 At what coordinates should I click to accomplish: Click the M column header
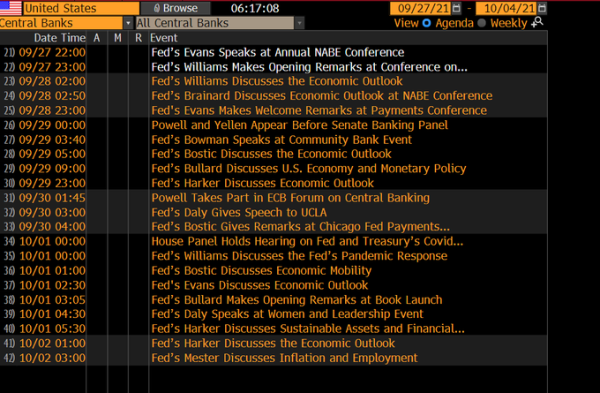(x=117, y=38)
